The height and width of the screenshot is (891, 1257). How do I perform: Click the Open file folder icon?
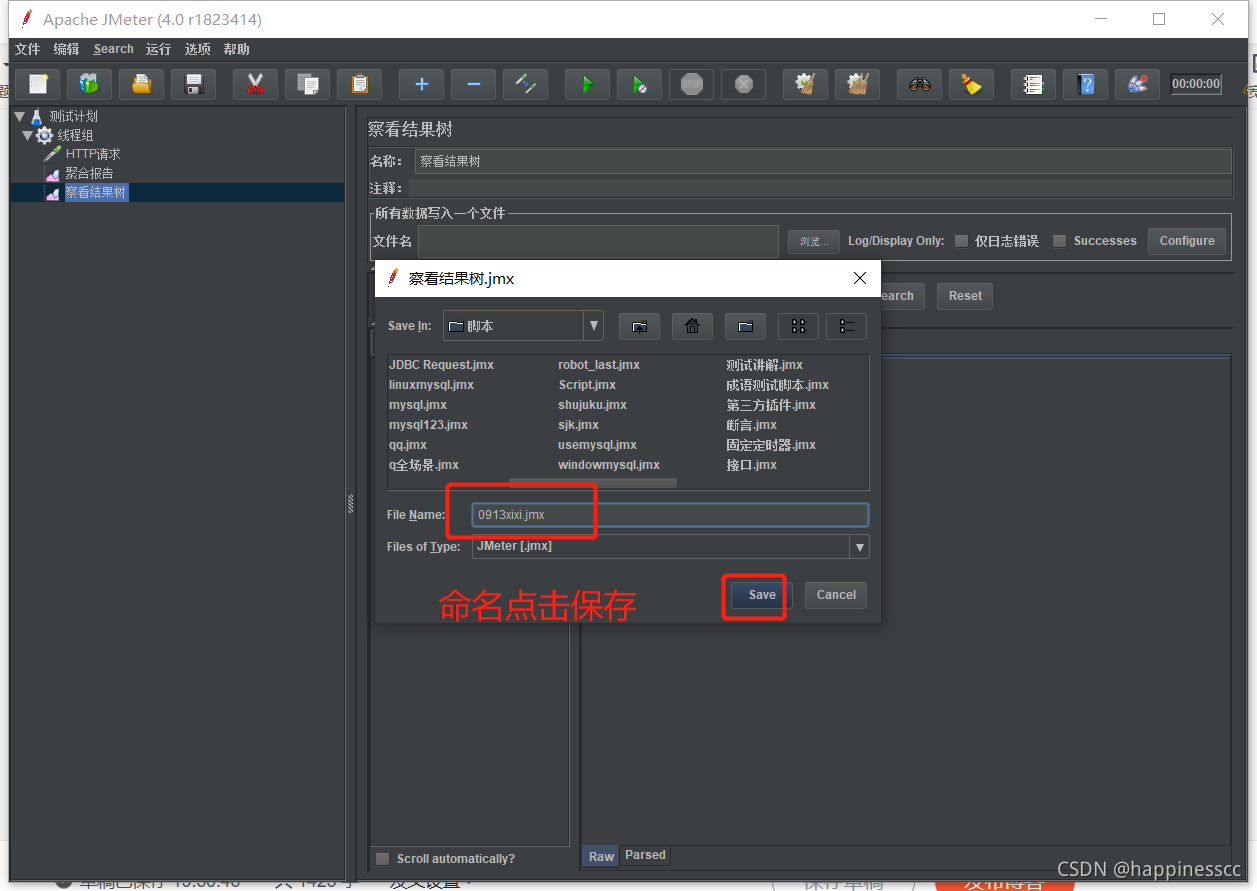tap(142, 84)
